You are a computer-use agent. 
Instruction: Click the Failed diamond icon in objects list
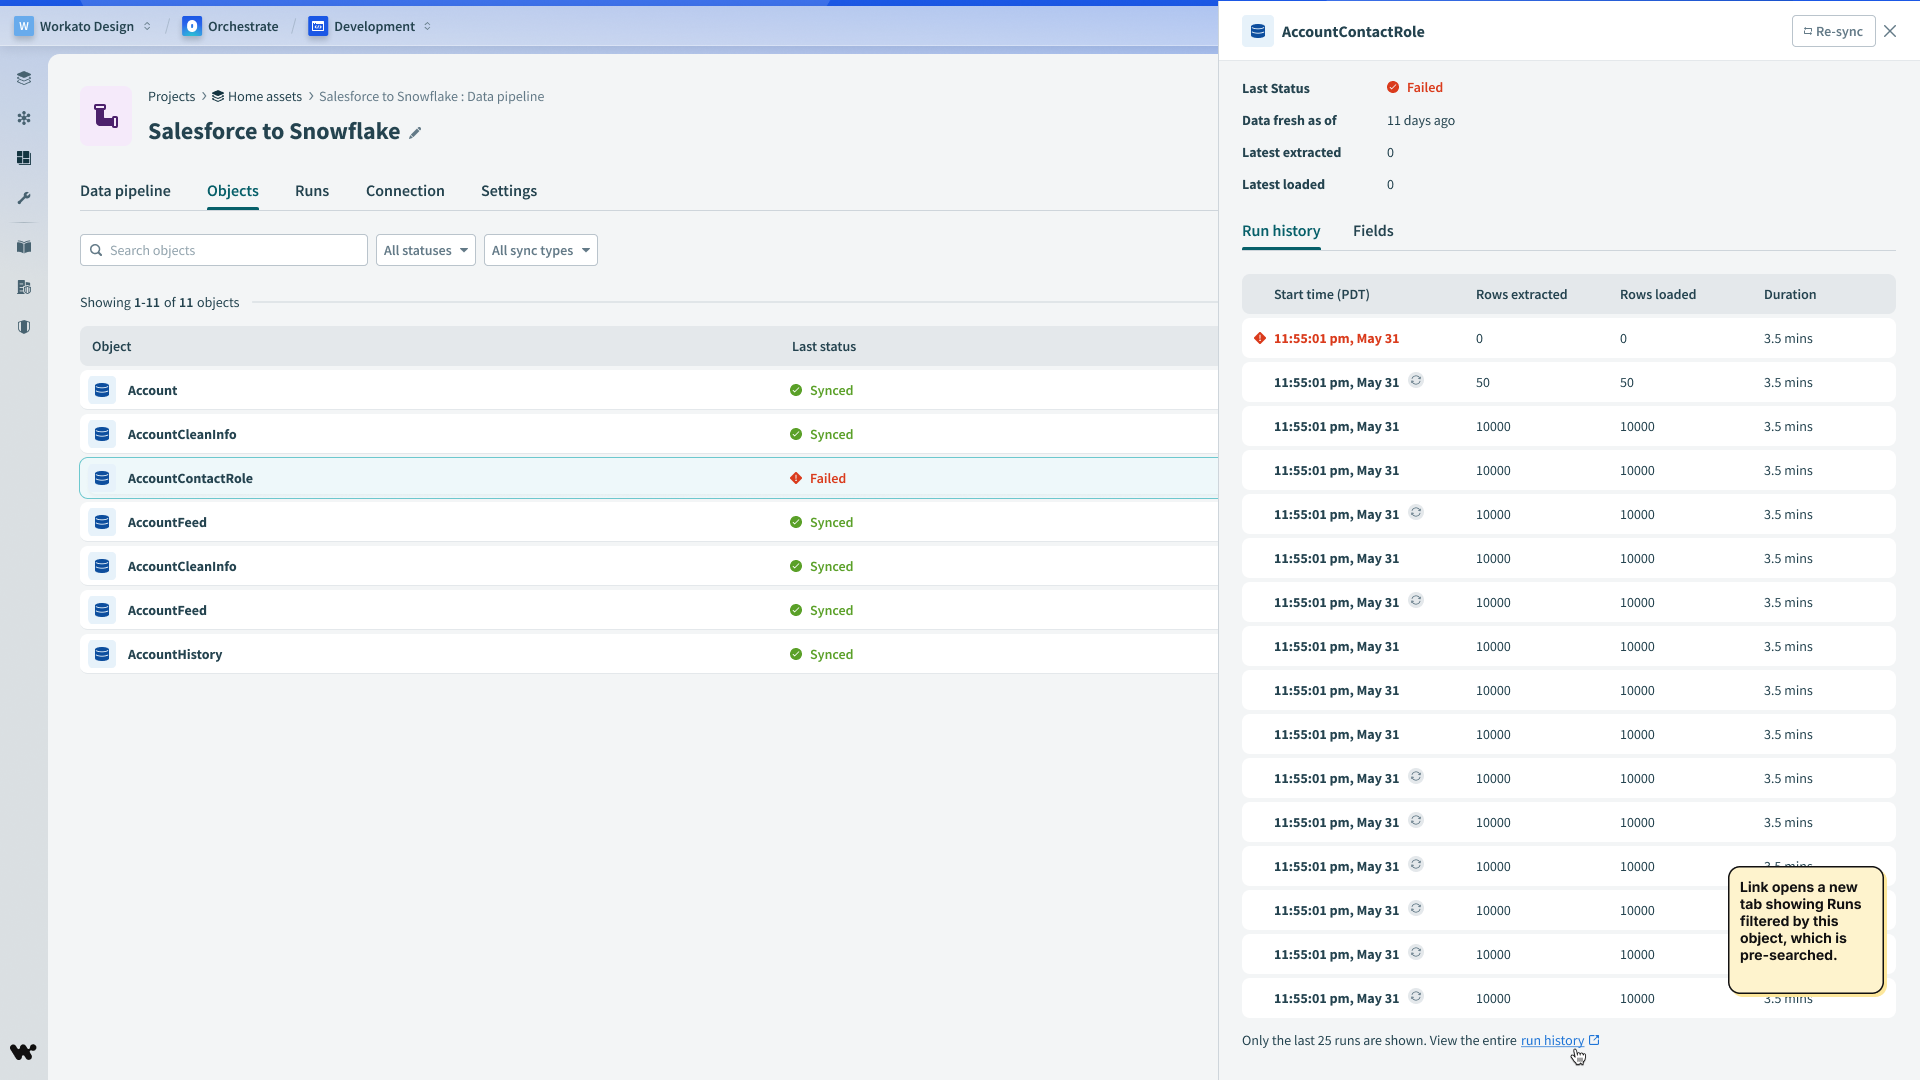[796, 478]
